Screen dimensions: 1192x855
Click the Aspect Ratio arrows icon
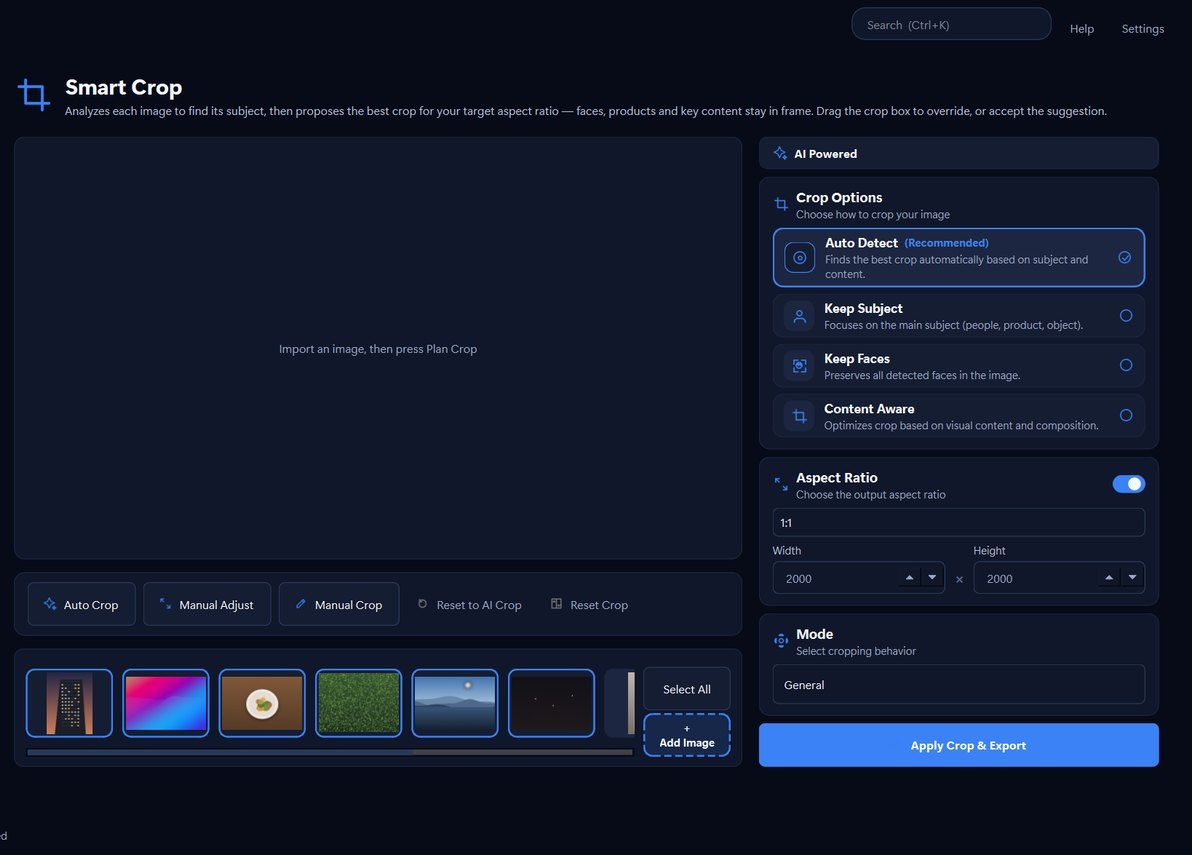[781, 484]
